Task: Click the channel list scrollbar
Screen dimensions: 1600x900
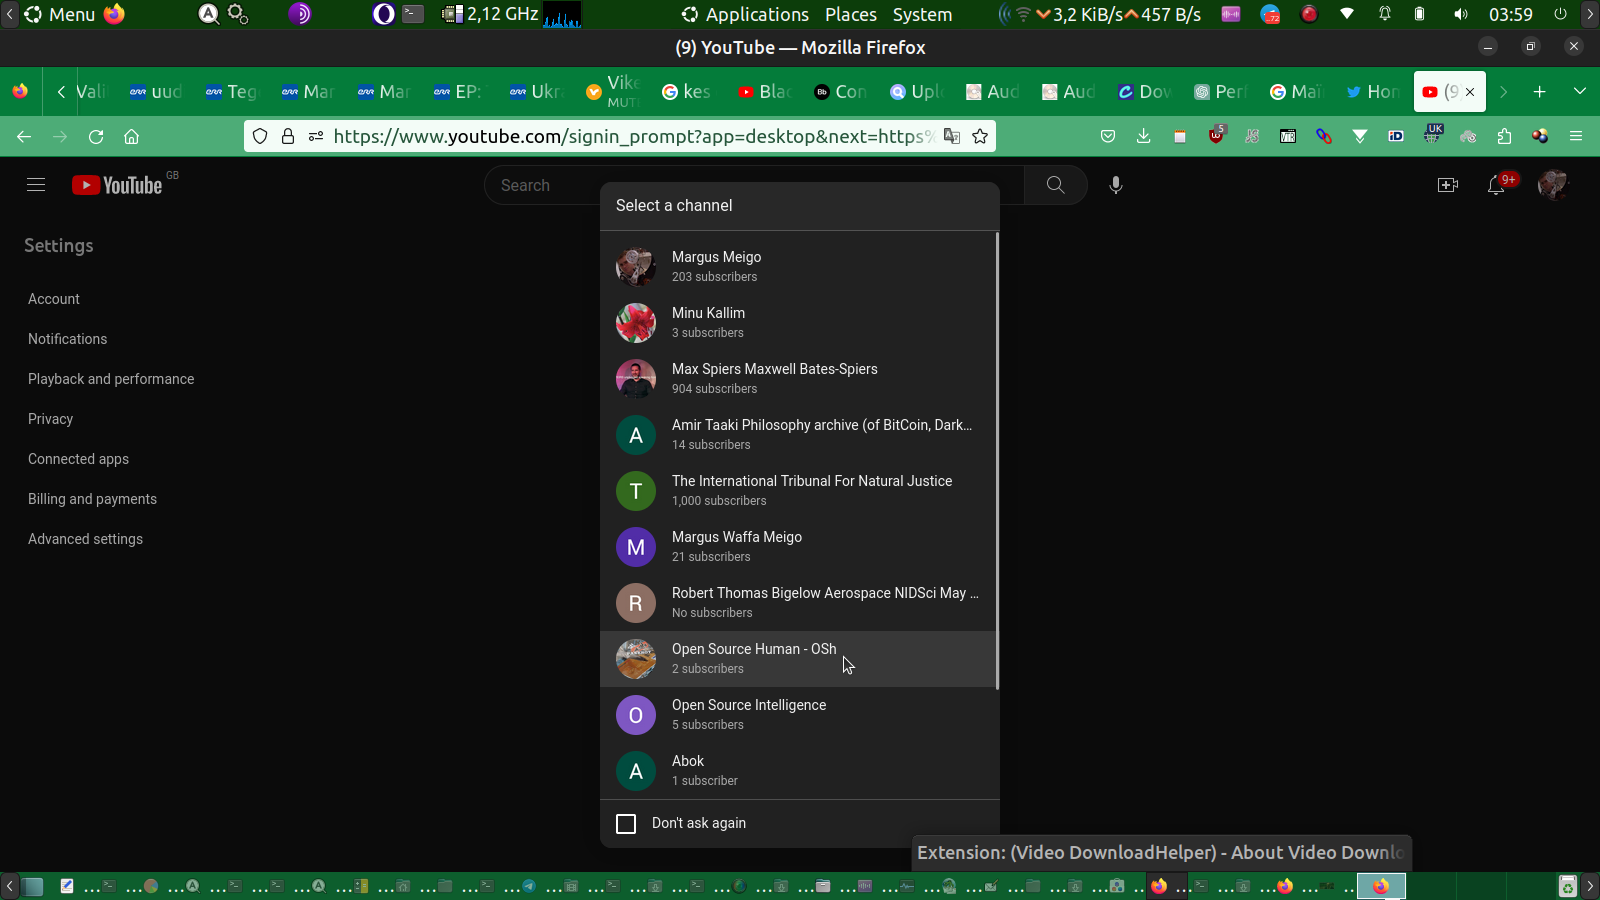Action: pos(997,461)
